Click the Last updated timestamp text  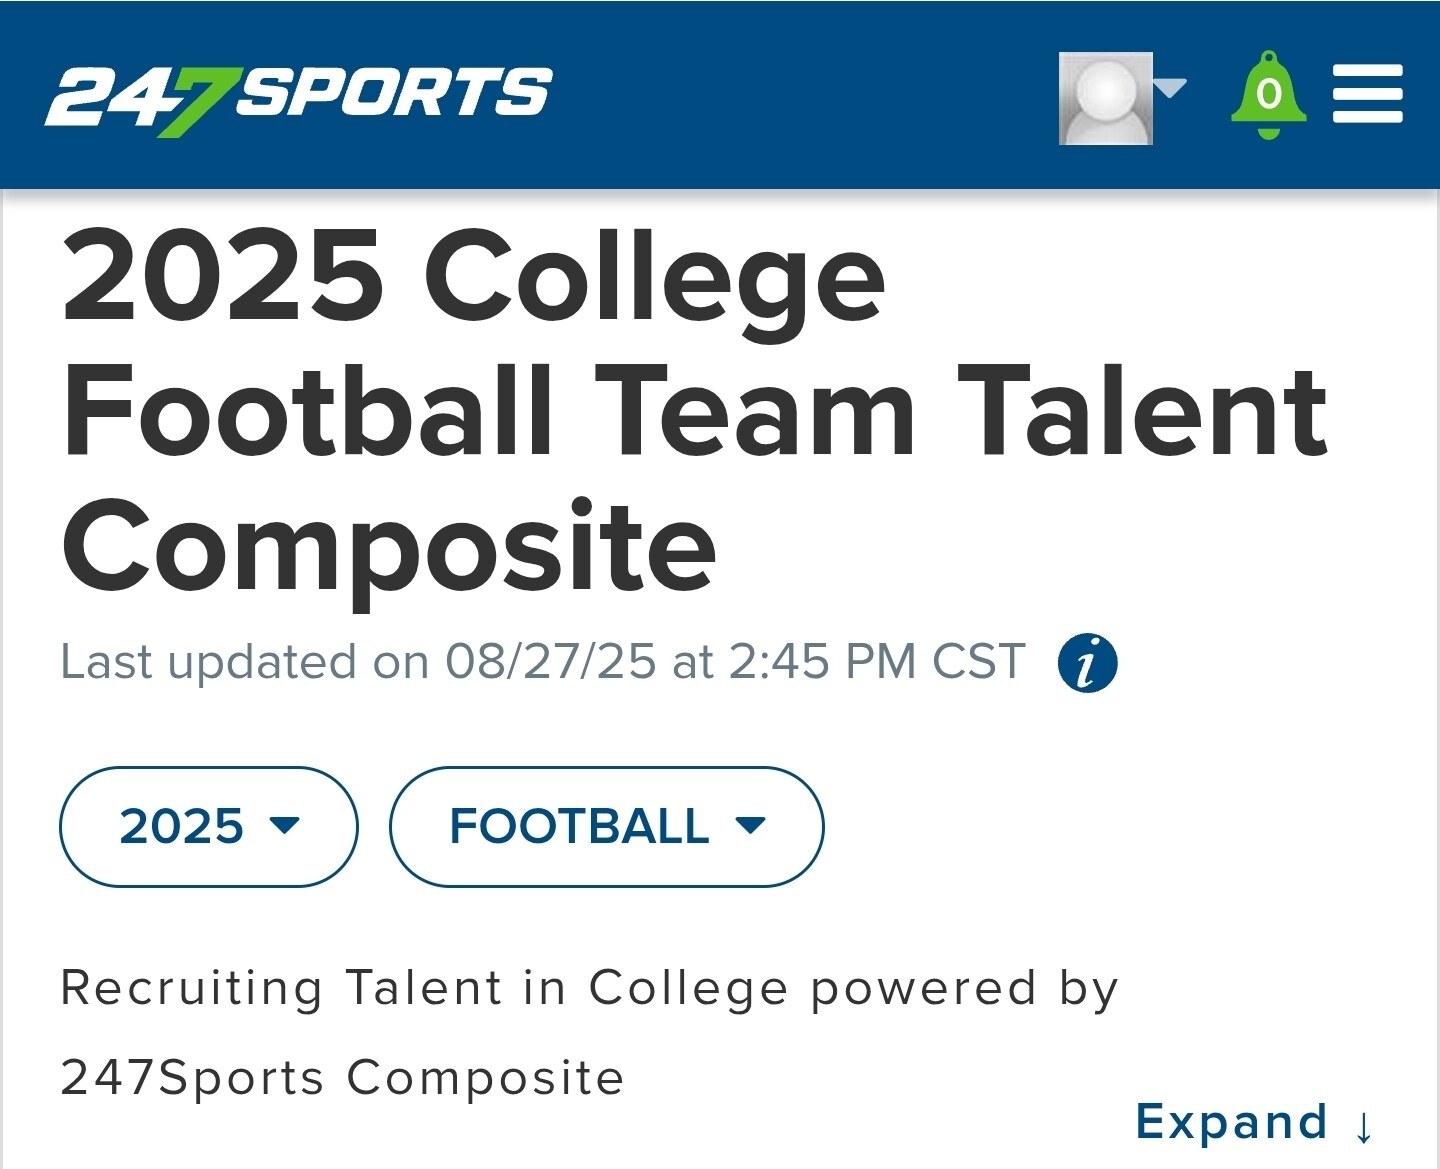click(543, 662)
